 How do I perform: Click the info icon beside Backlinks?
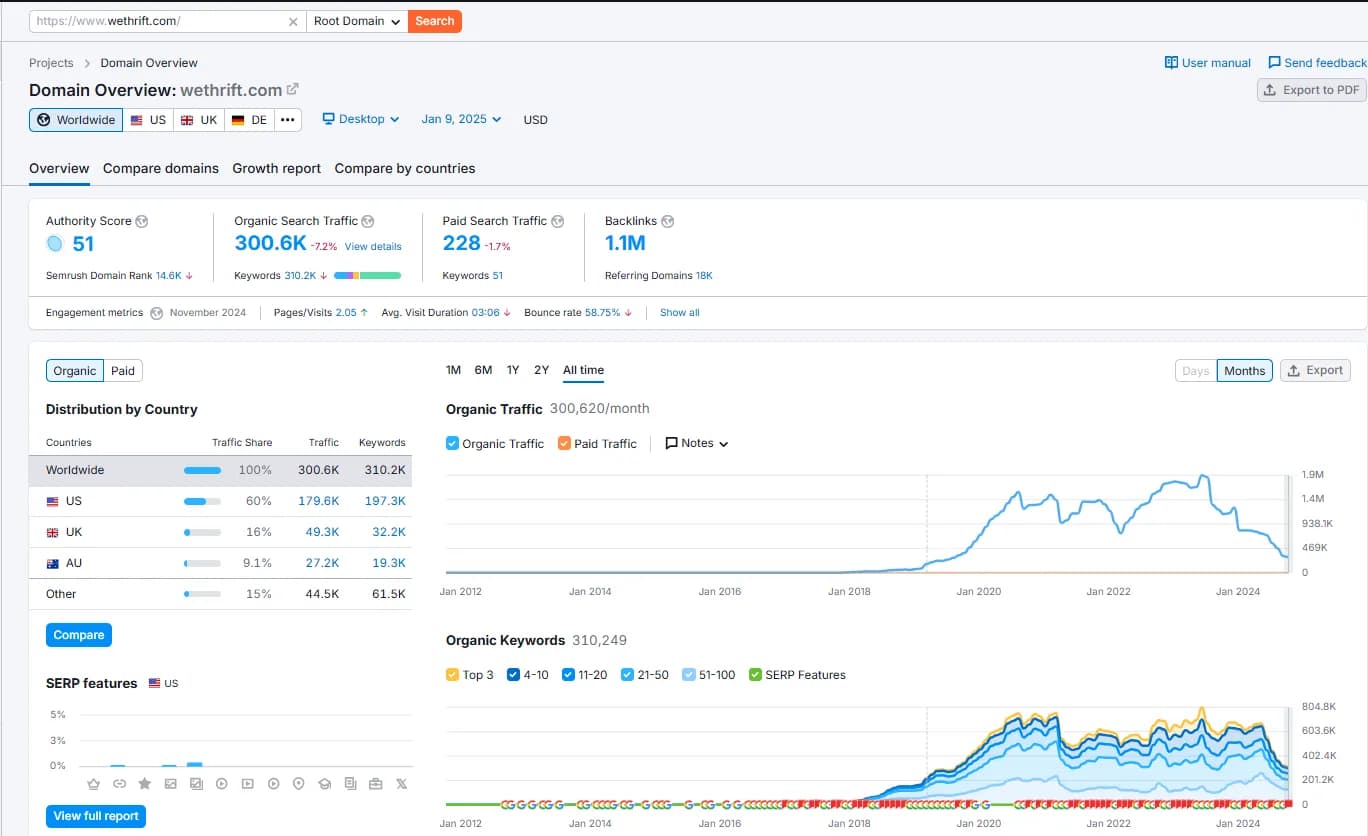(x=668, y=221)
